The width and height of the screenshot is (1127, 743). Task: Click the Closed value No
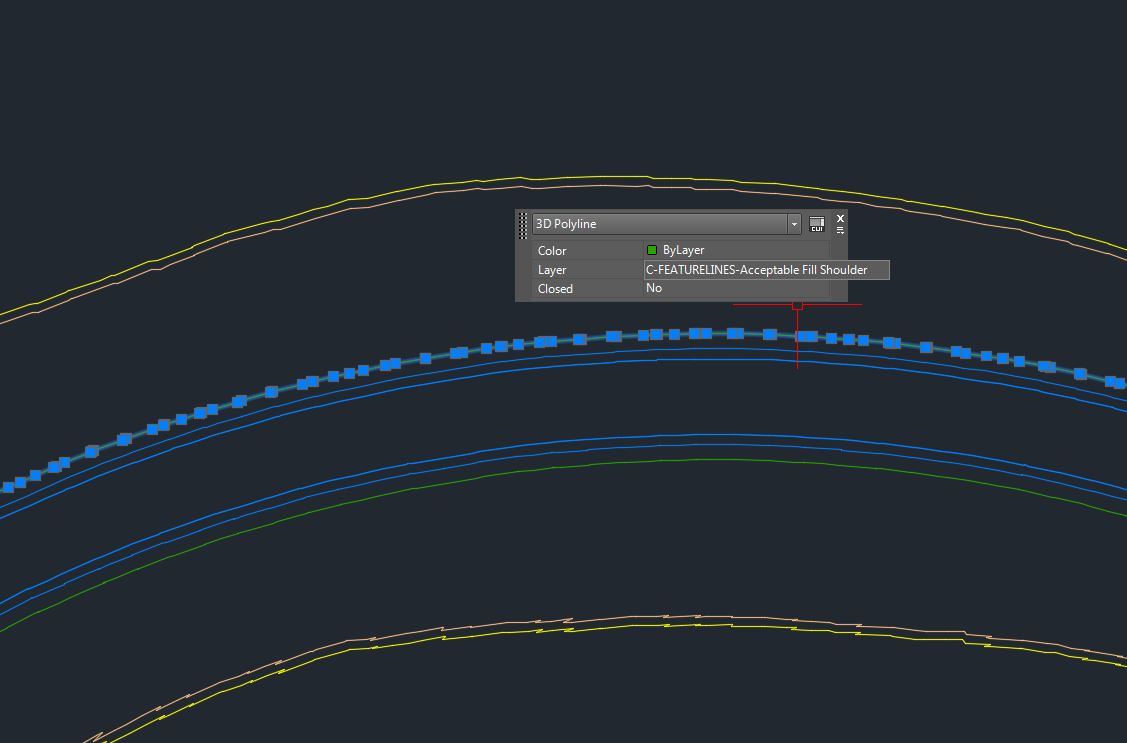click(x=654, y=288)
